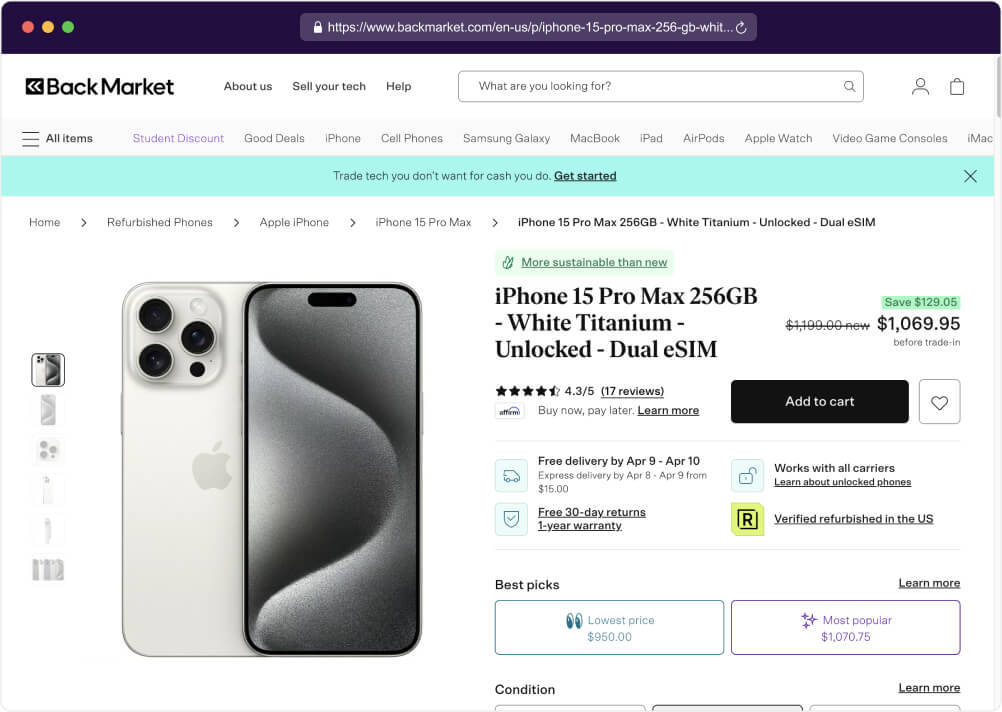The height and width of the screenshot is (712, 1002).
Task: Open the shopping bag cart icon
Action: pyautogui.click(x=957, y=87)
